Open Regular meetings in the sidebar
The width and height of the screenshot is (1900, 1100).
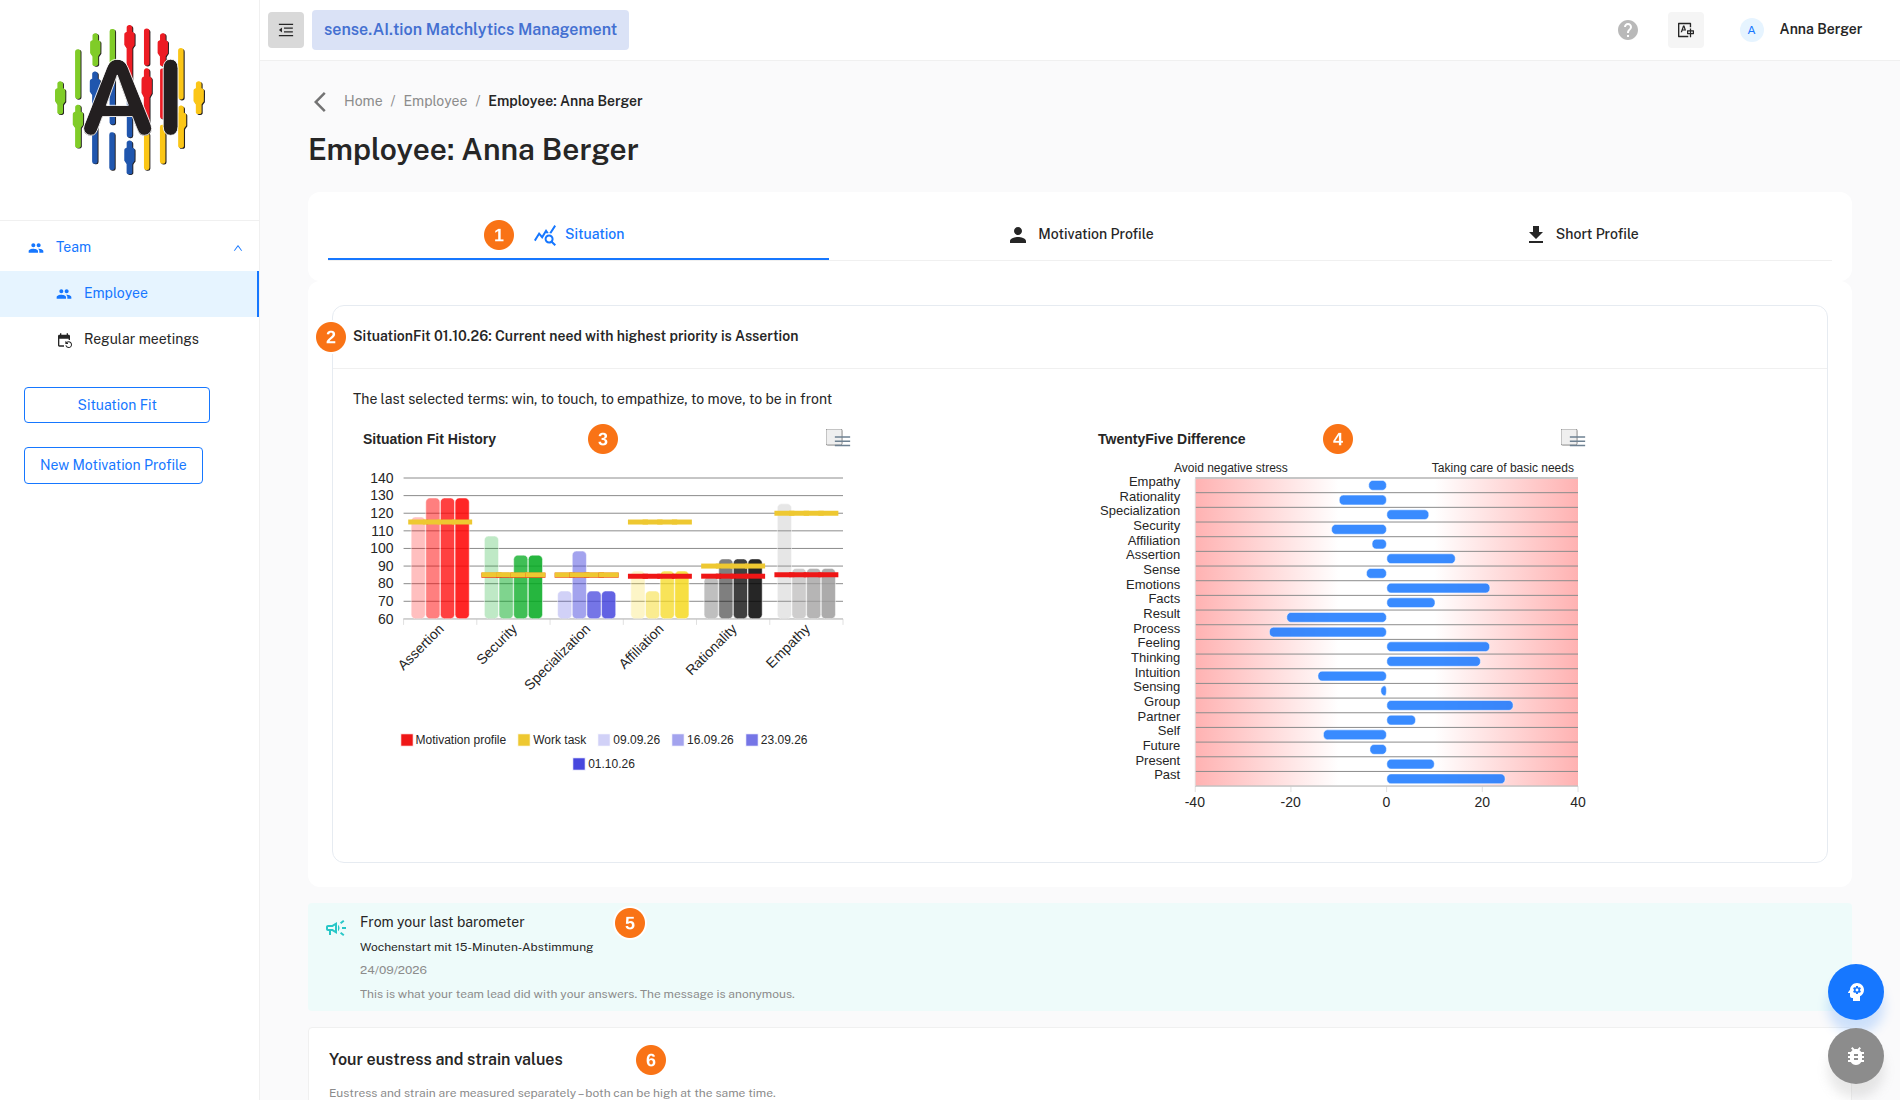click(x=129, y=339)
